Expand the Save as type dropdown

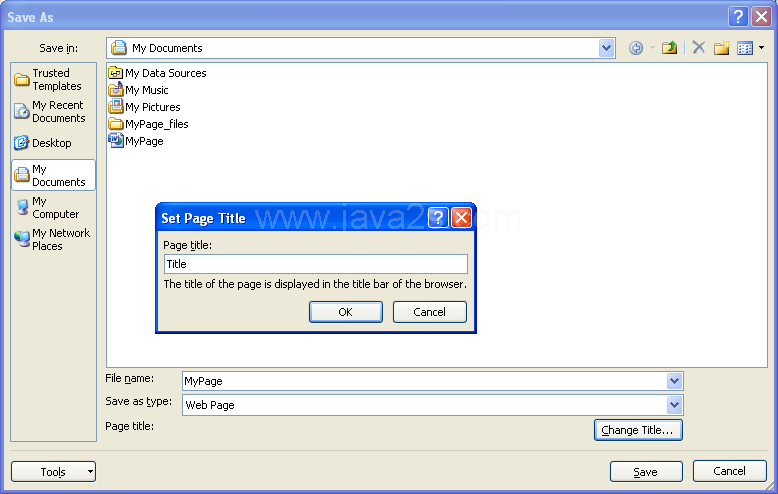674,405
